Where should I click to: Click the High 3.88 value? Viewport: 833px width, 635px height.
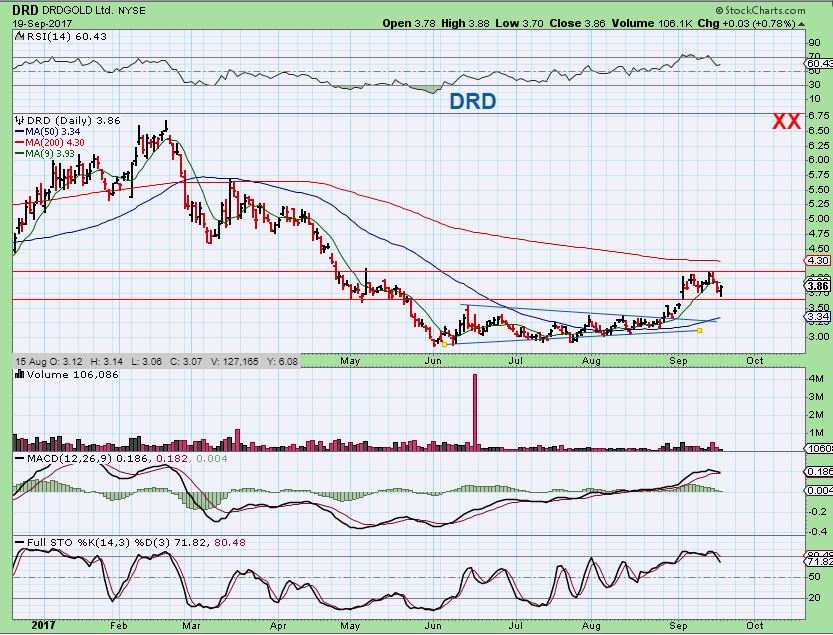(465, 23)
